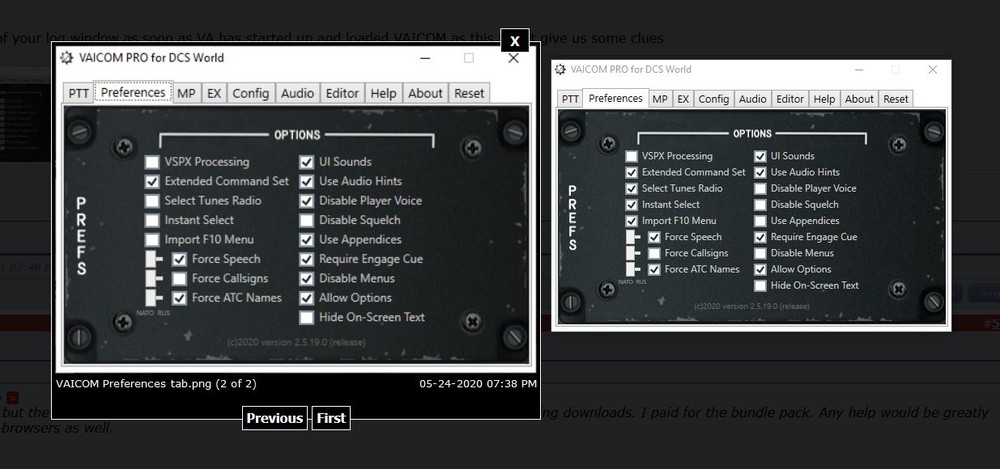Switch to Config tab in left window
The width and height of the screenshot is (1000, 469).
[251, 93]
